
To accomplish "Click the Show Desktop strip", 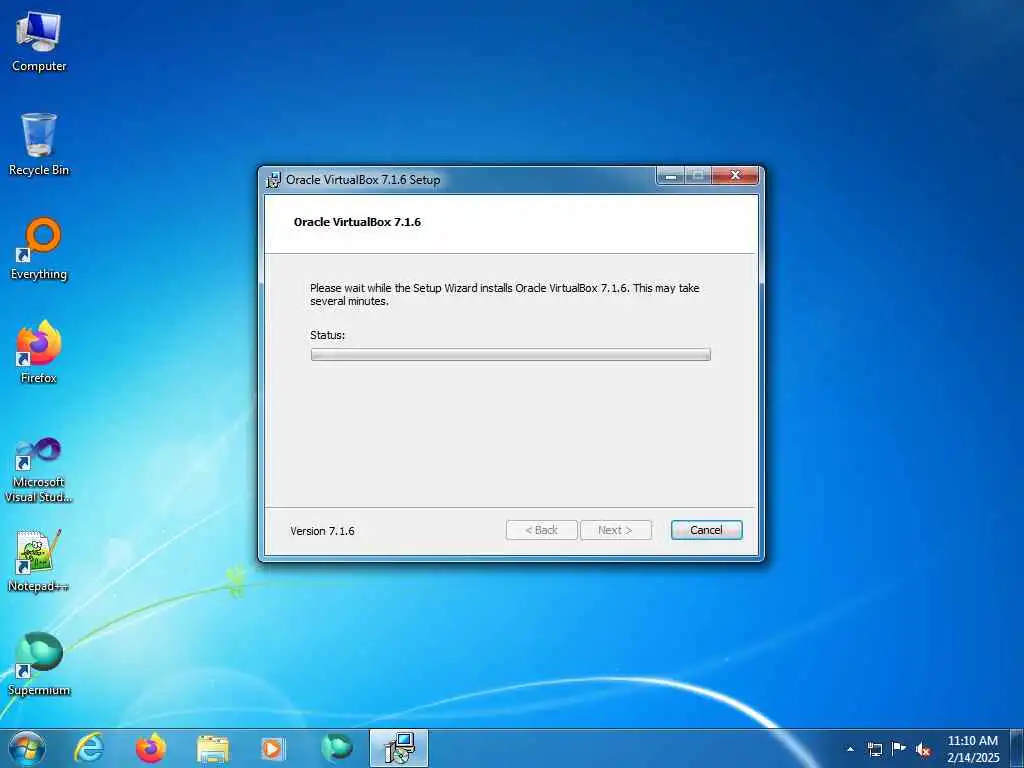I will point(1017,748).
